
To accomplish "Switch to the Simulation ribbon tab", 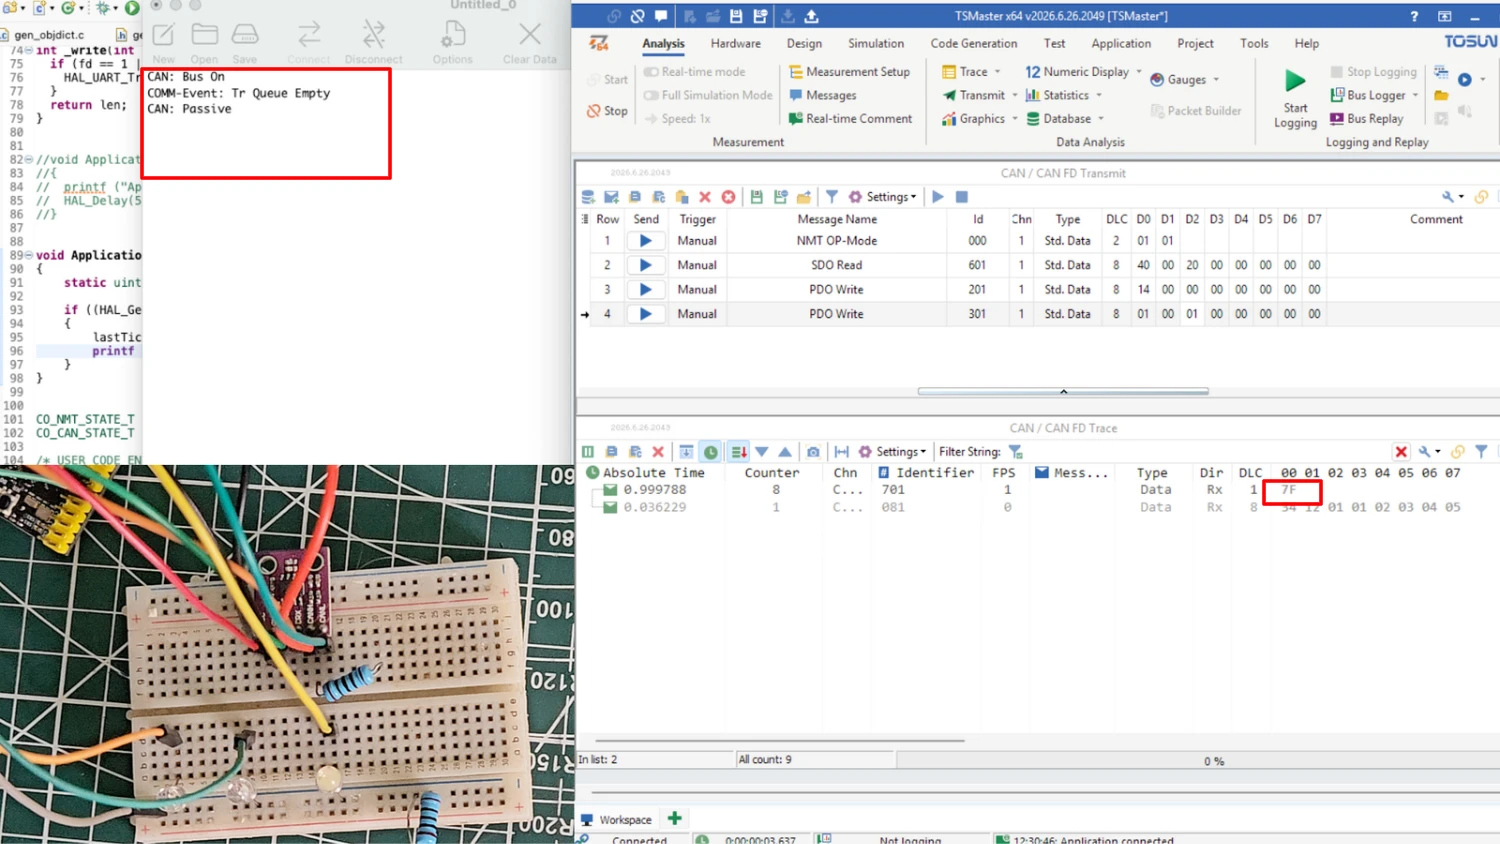I will tap(876, 44).
